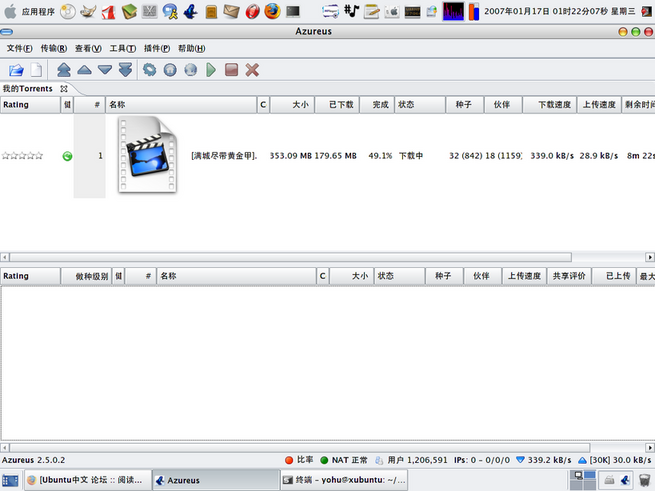The width and height of the screenshot is (655, 491).
Task: Click horizontal scrollbar of the downloads list
Action: click(x=291, y=257)
